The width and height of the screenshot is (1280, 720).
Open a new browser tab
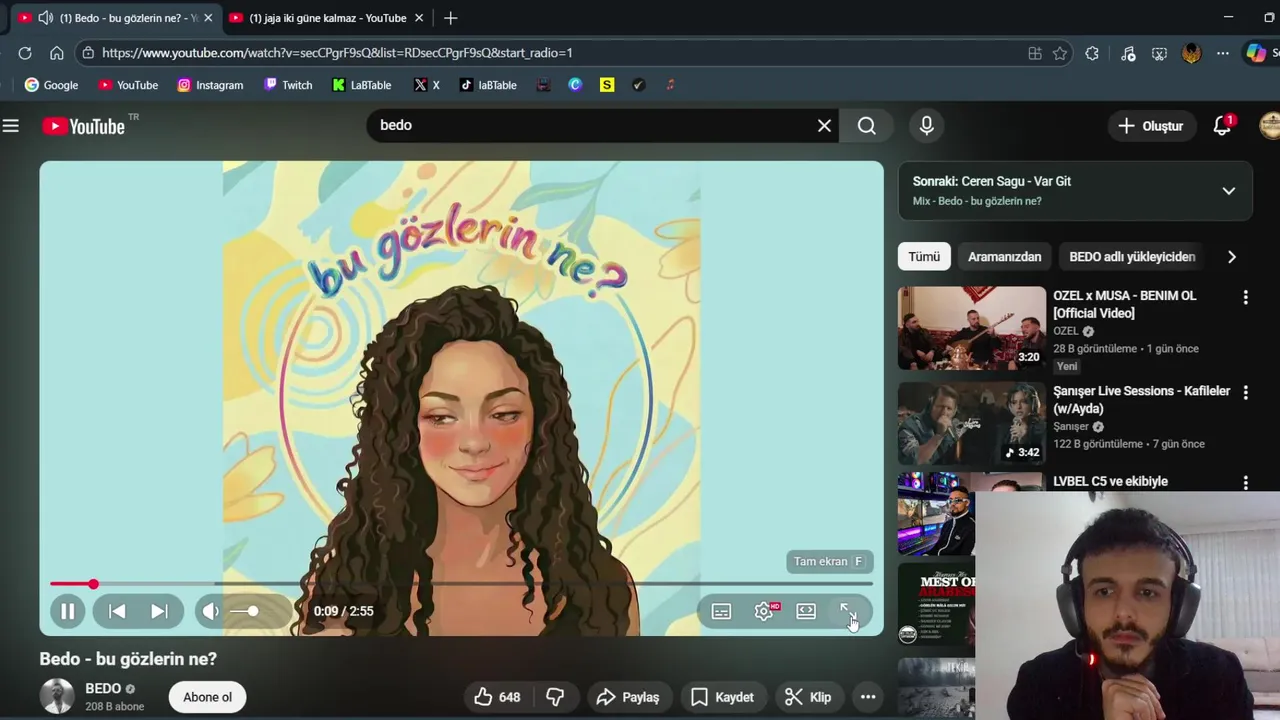451,18
